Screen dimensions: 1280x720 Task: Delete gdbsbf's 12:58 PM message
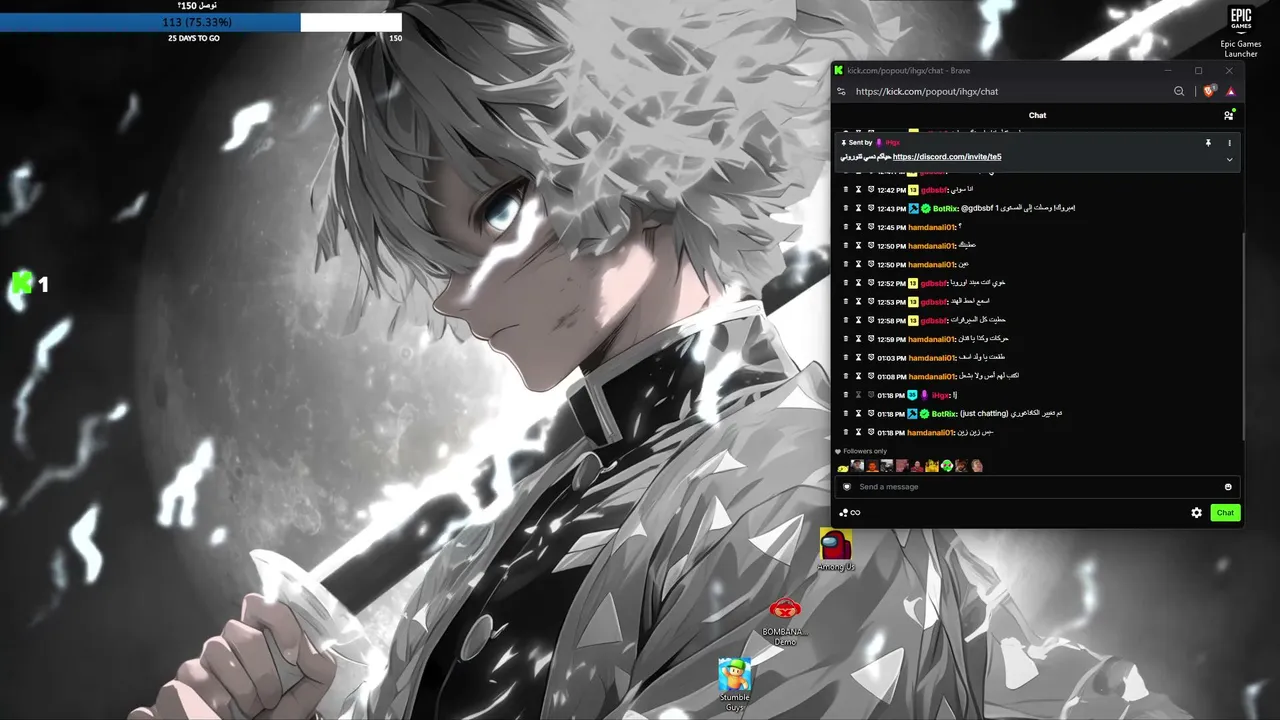pos(846,320)
